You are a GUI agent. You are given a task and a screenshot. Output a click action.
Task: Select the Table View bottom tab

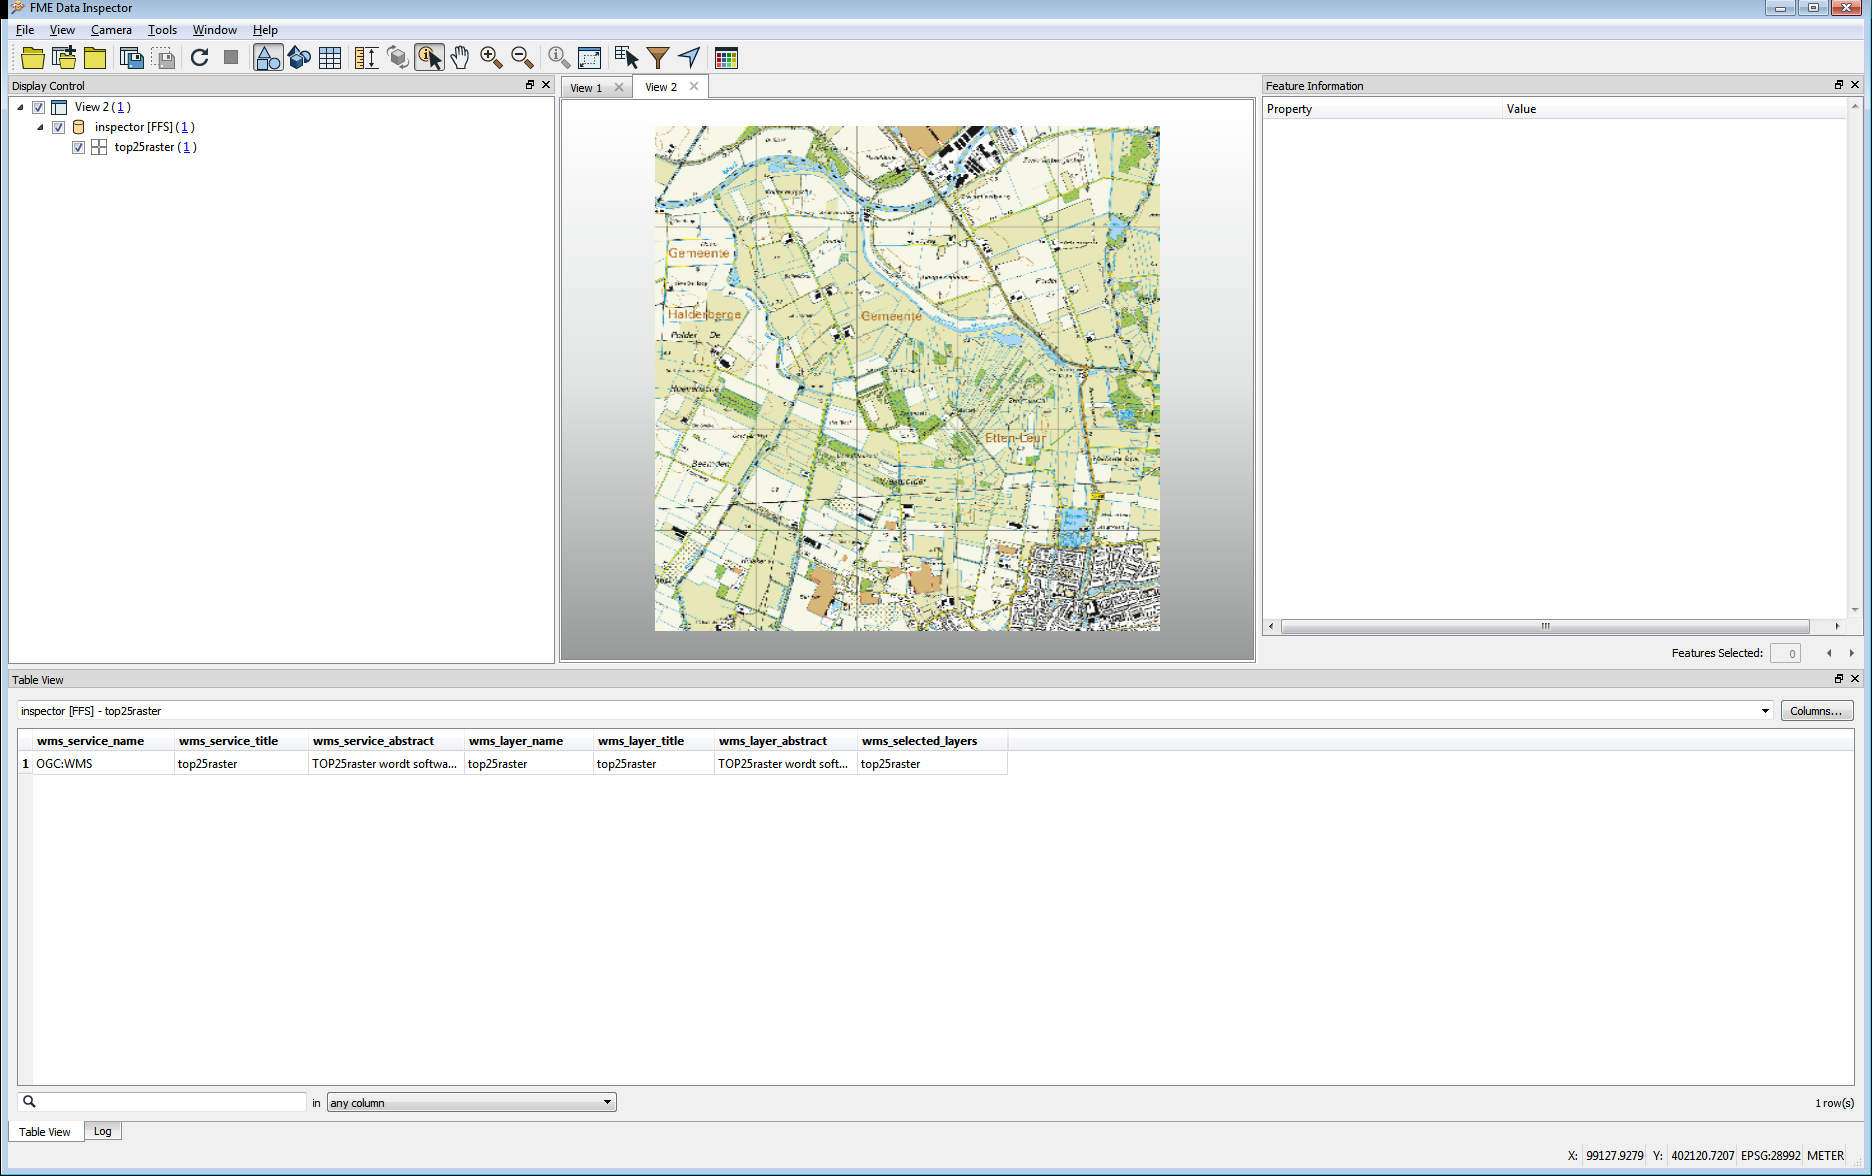click(x=45, y=1132)
